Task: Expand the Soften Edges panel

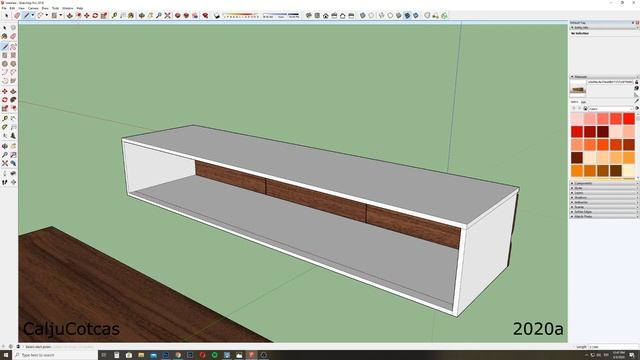Action: pyautogui.click(x=604, y=212)
